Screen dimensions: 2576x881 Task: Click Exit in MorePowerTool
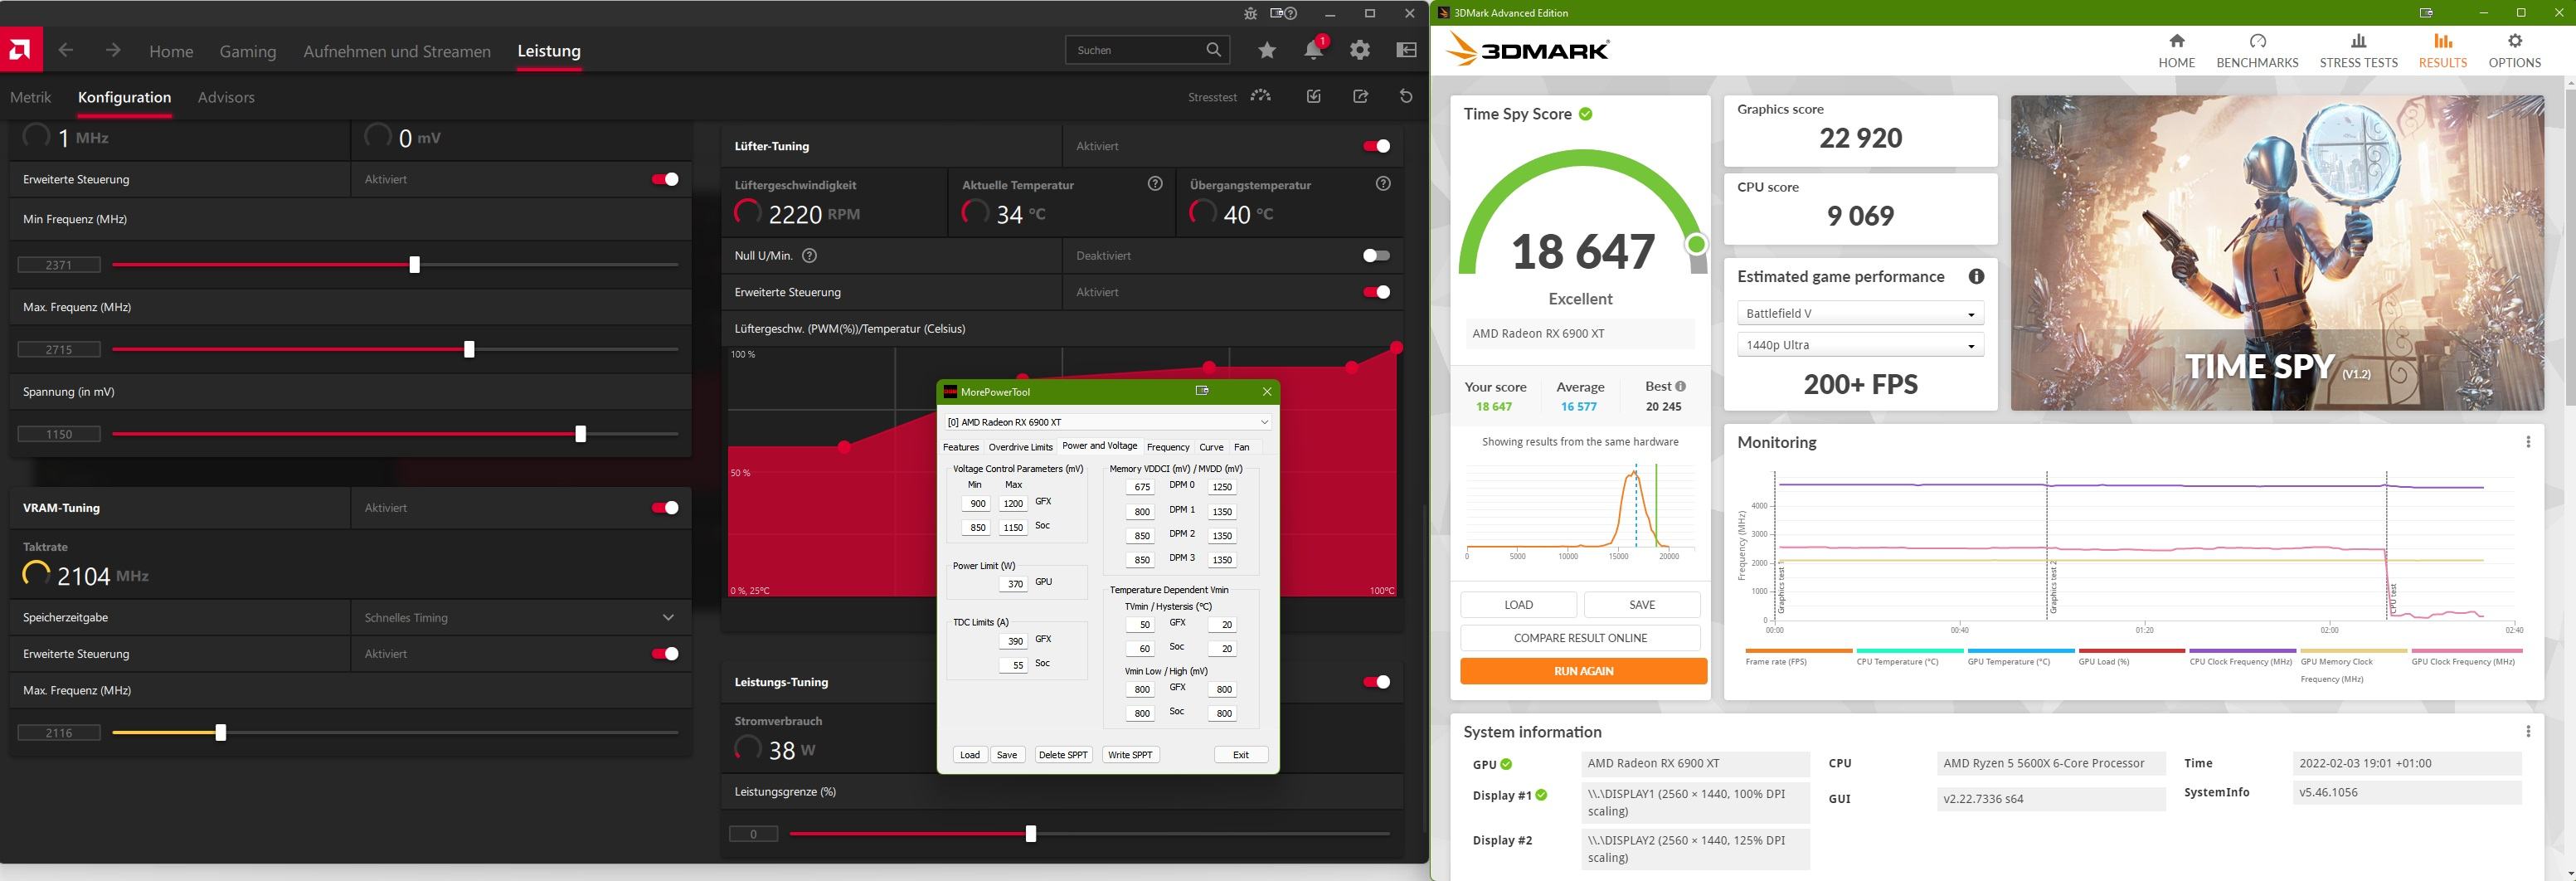click(1241, 755)
